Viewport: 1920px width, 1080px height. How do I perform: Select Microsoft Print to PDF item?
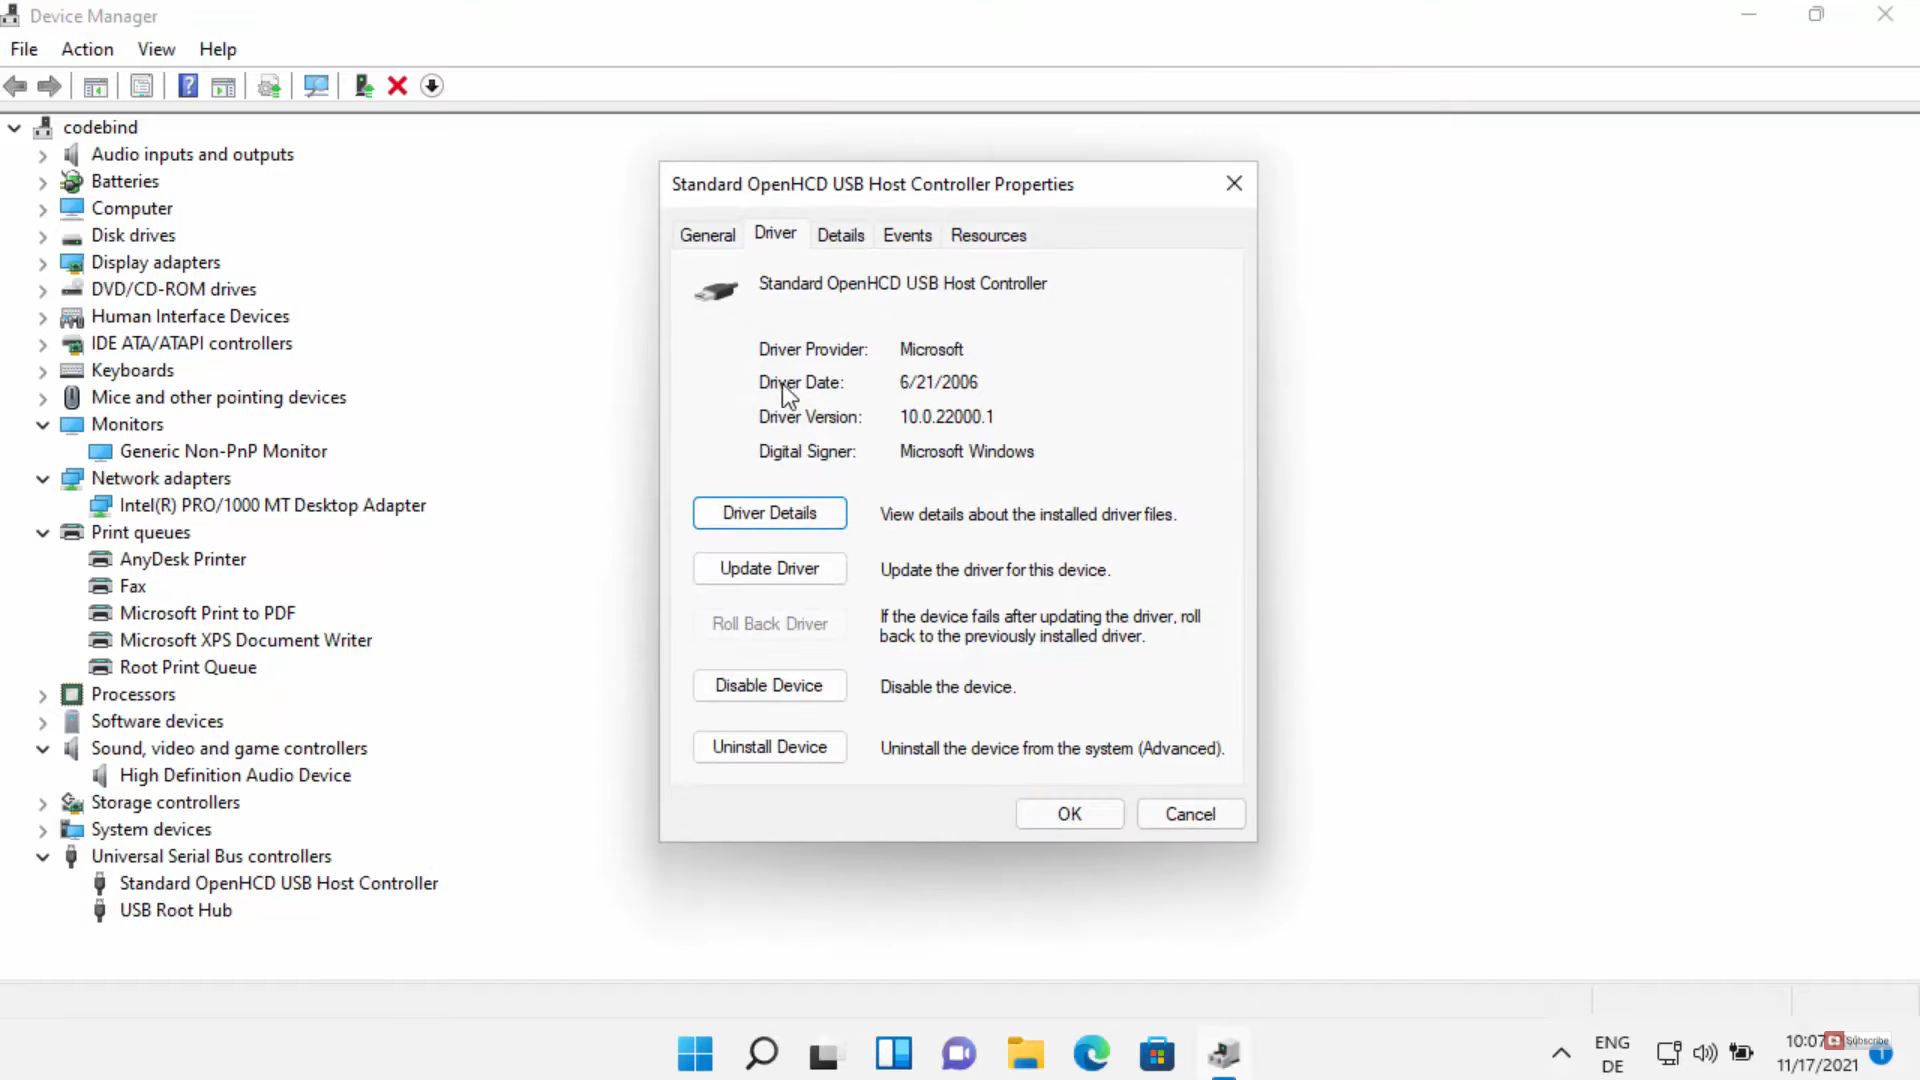[x=207, y=613]
